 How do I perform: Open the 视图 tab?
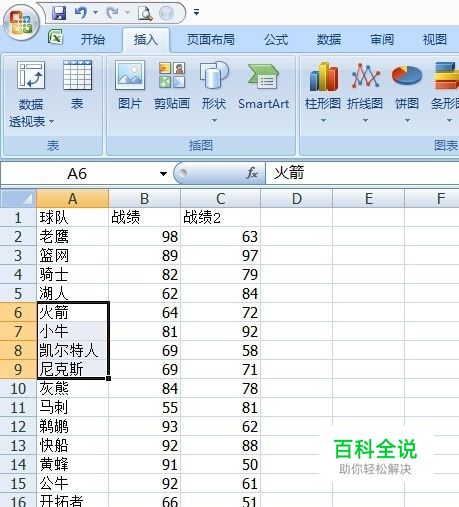[435, 40]
